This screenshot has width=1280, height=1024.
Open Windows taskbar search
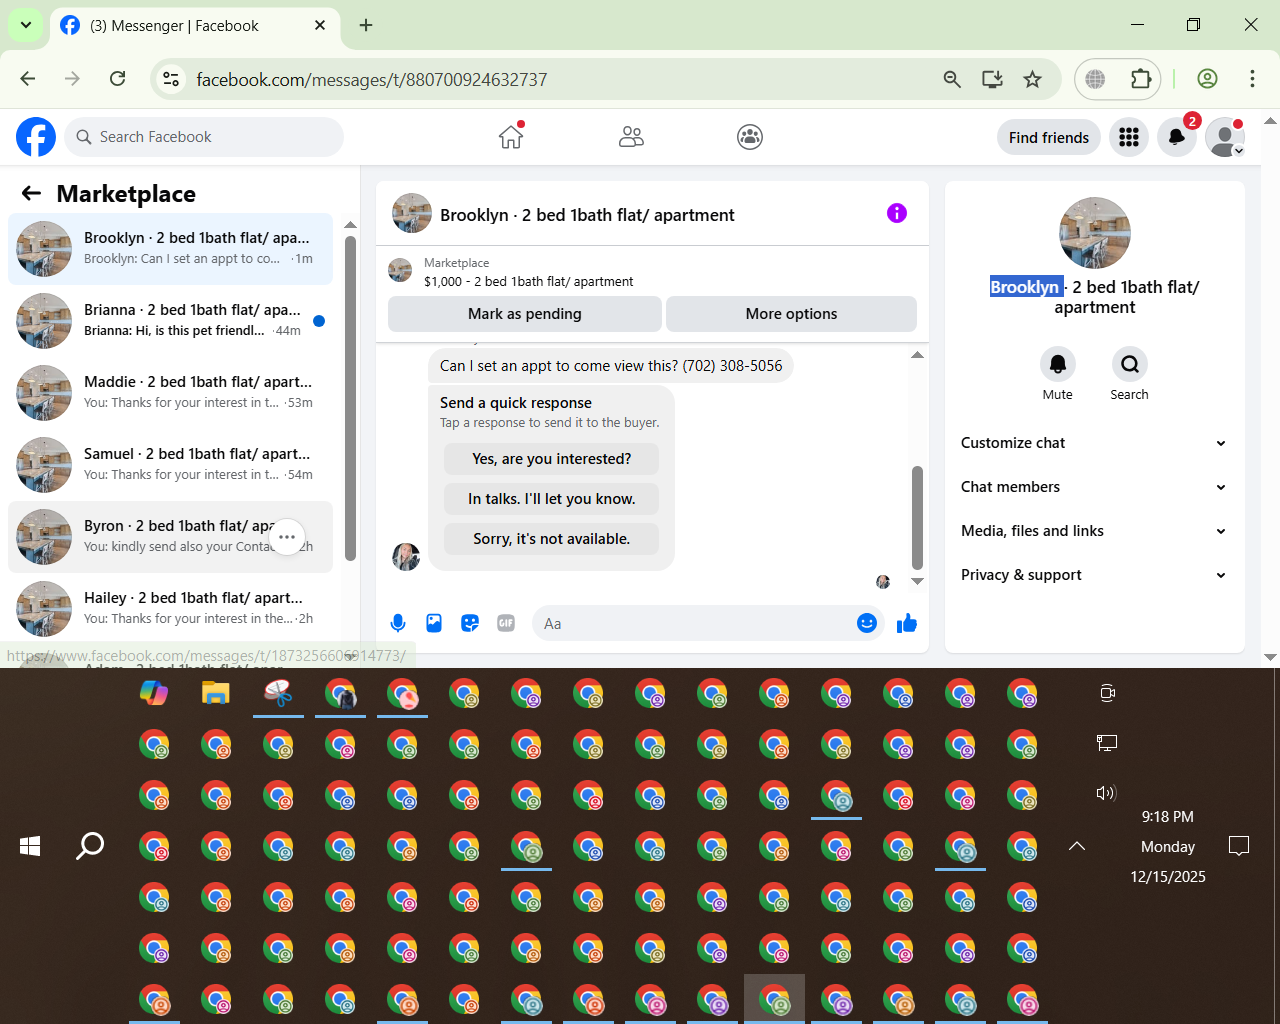coord(91,846)
